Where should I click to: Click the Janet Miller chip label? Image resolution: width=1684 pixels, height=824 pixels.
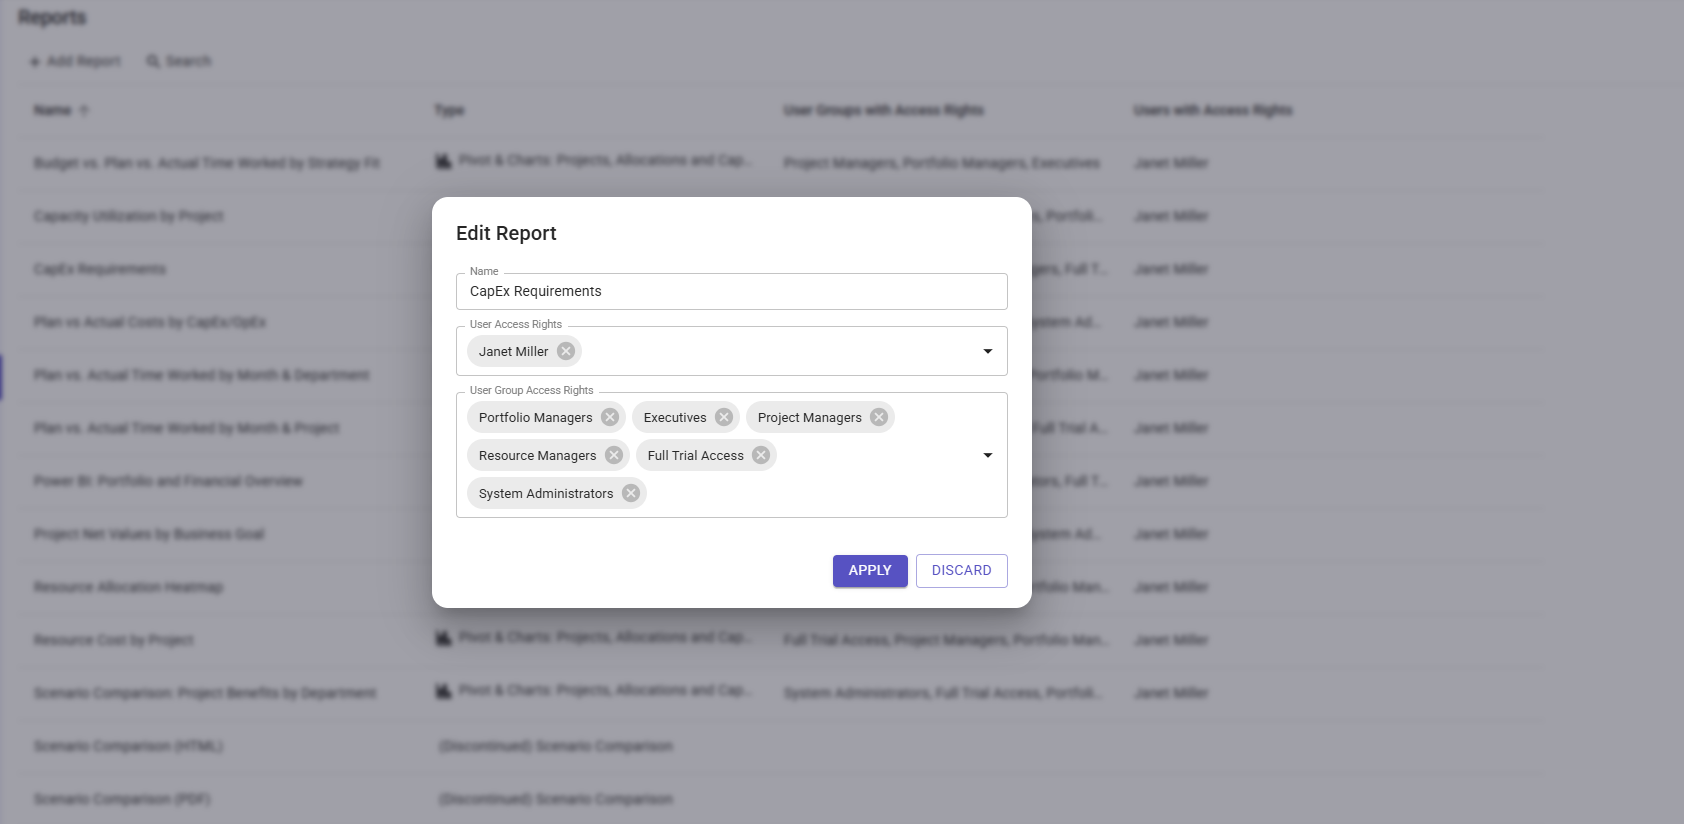coord(513,351)
